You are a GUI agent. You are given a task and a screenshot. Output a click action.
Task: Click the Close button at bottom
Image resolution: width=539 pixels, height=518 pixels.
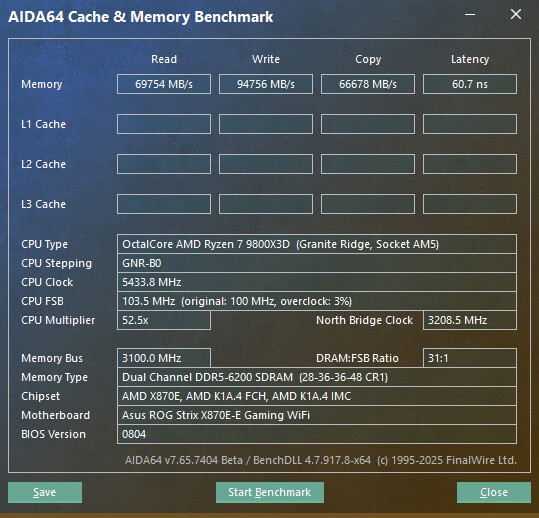tap(494, 492)
